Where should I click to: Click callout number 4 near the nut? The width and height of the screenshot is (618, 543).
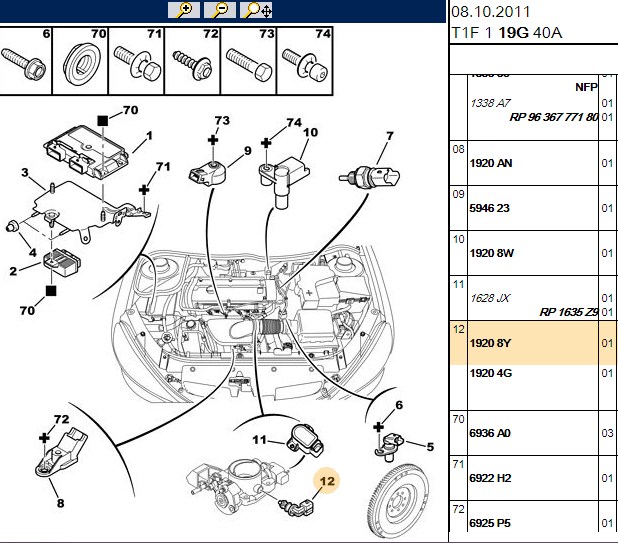tap(32, 253)
